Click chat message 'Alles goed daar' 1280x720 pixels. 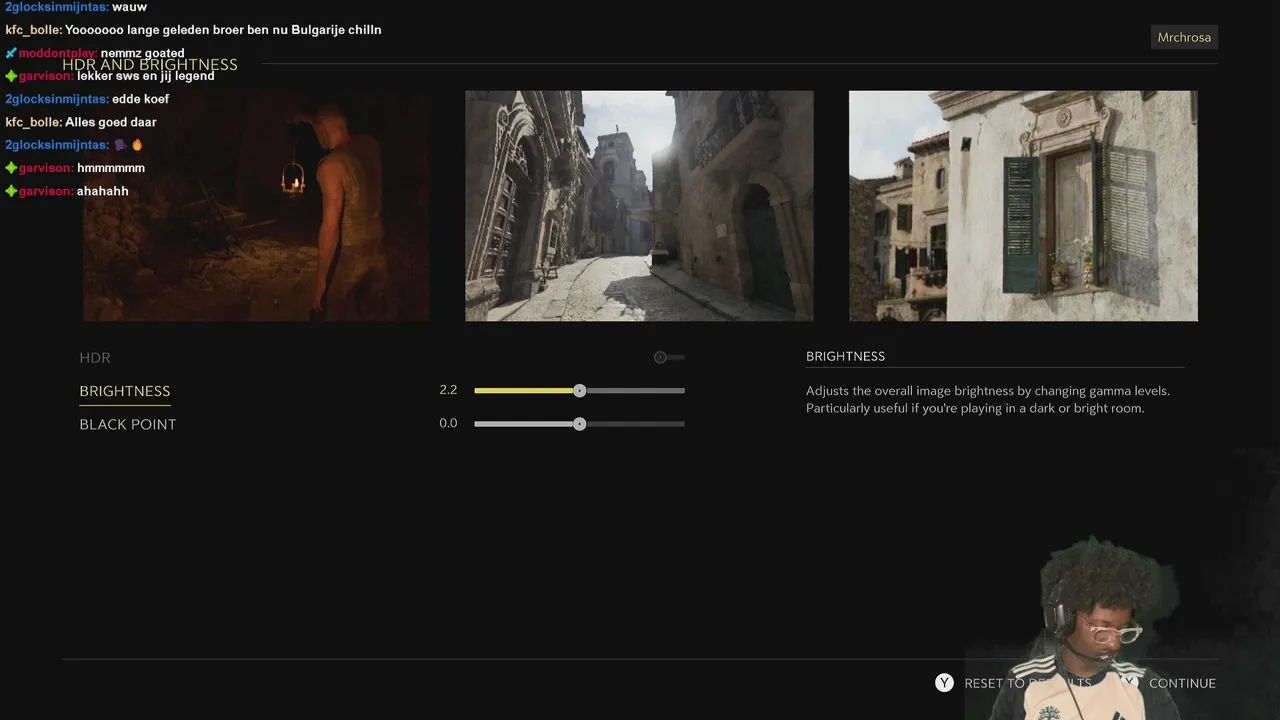(111, 122)
